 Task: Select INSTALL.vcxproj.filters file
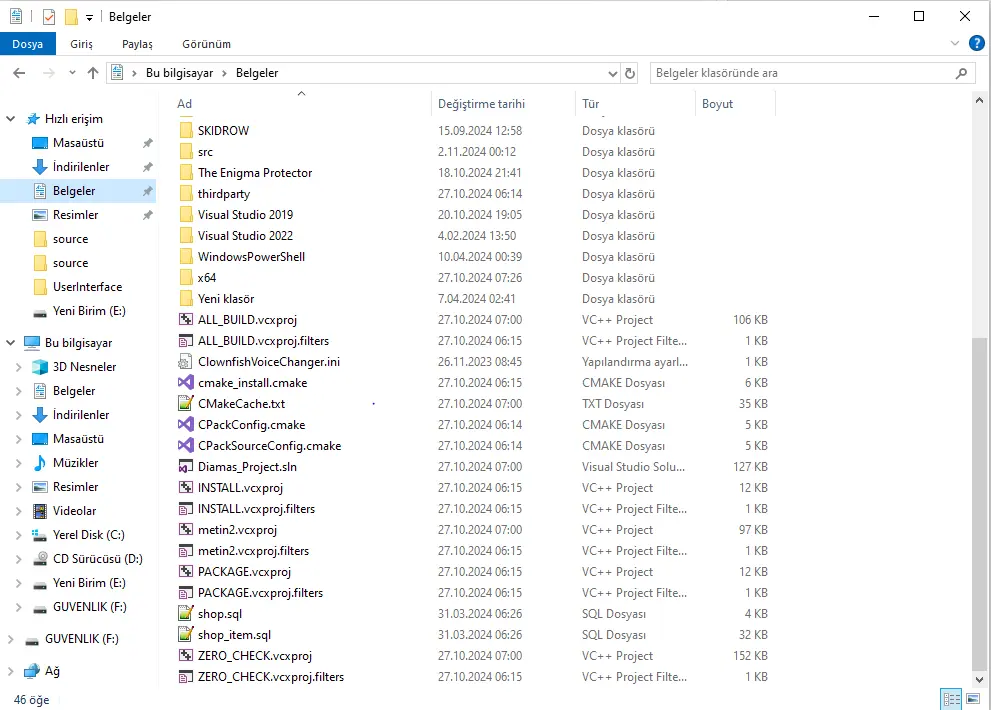point(256,509)
